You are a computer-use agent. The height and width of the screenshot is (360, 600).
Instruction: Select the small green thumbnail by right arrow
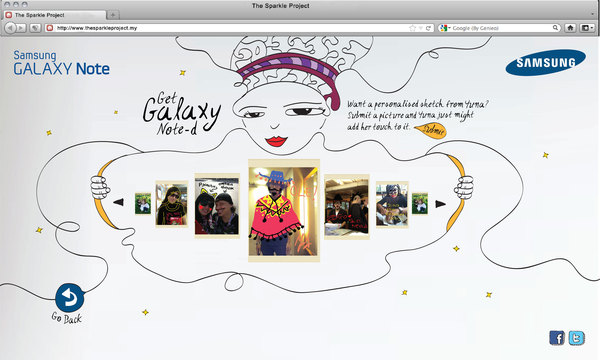click(420, 204)
